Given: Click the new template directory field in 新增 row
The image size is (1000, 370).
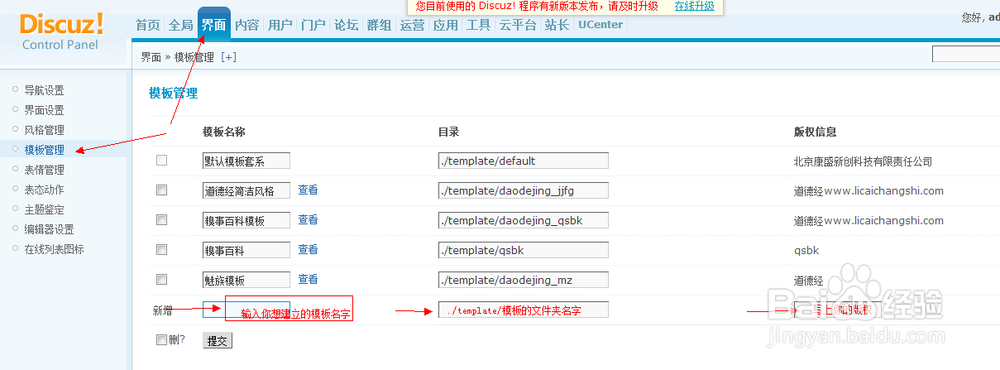Looking at the screenshot, I should point(524,309).
